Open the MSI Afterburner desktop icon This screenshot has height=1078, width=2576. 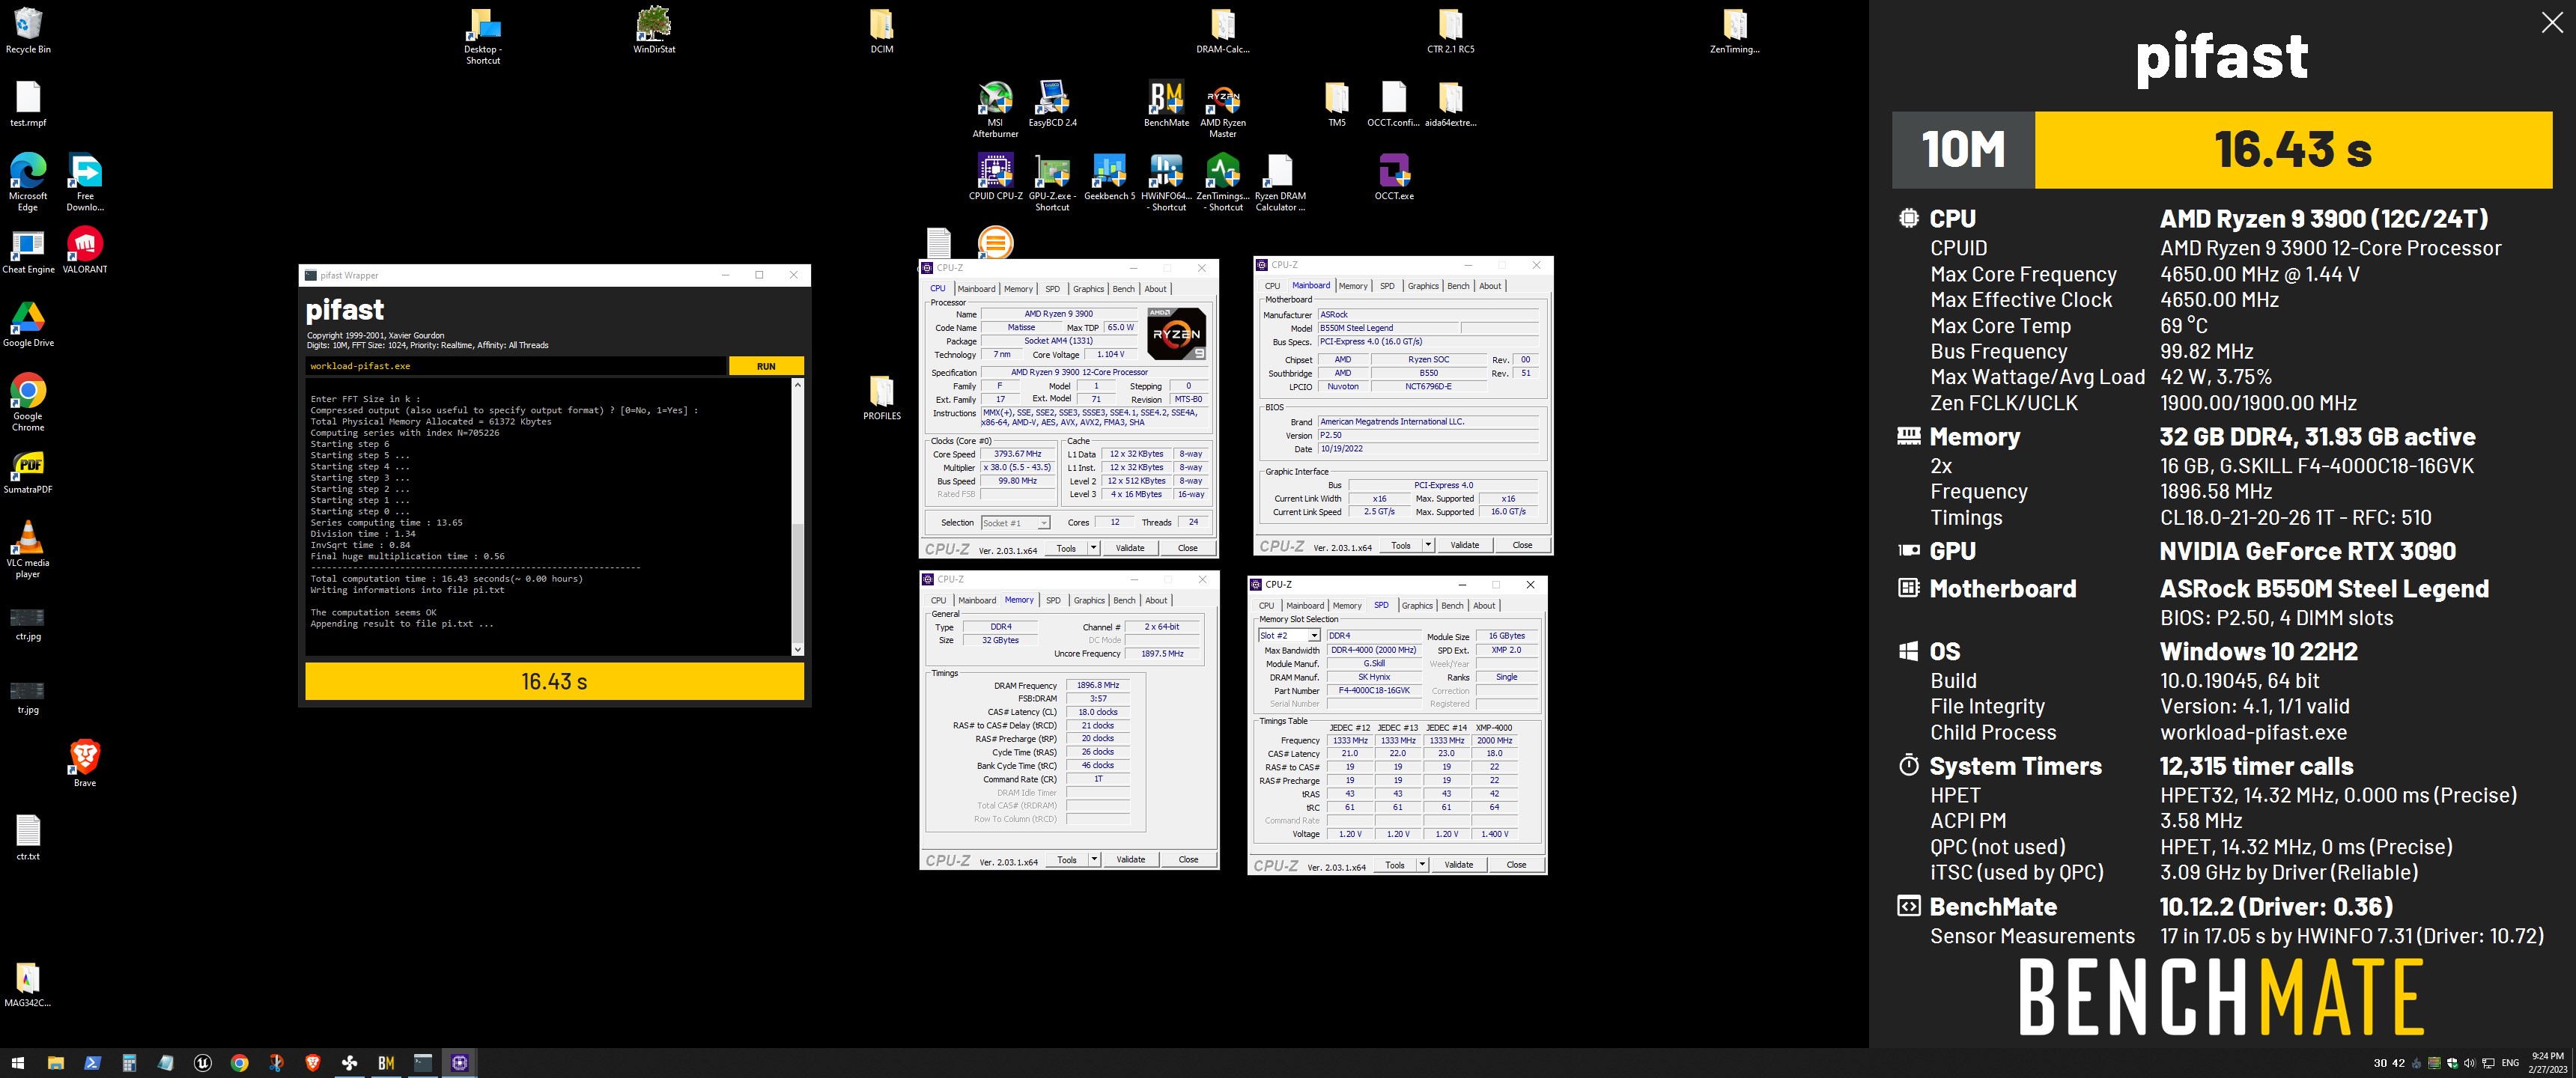pyautogui.click(x=995, y=108)
